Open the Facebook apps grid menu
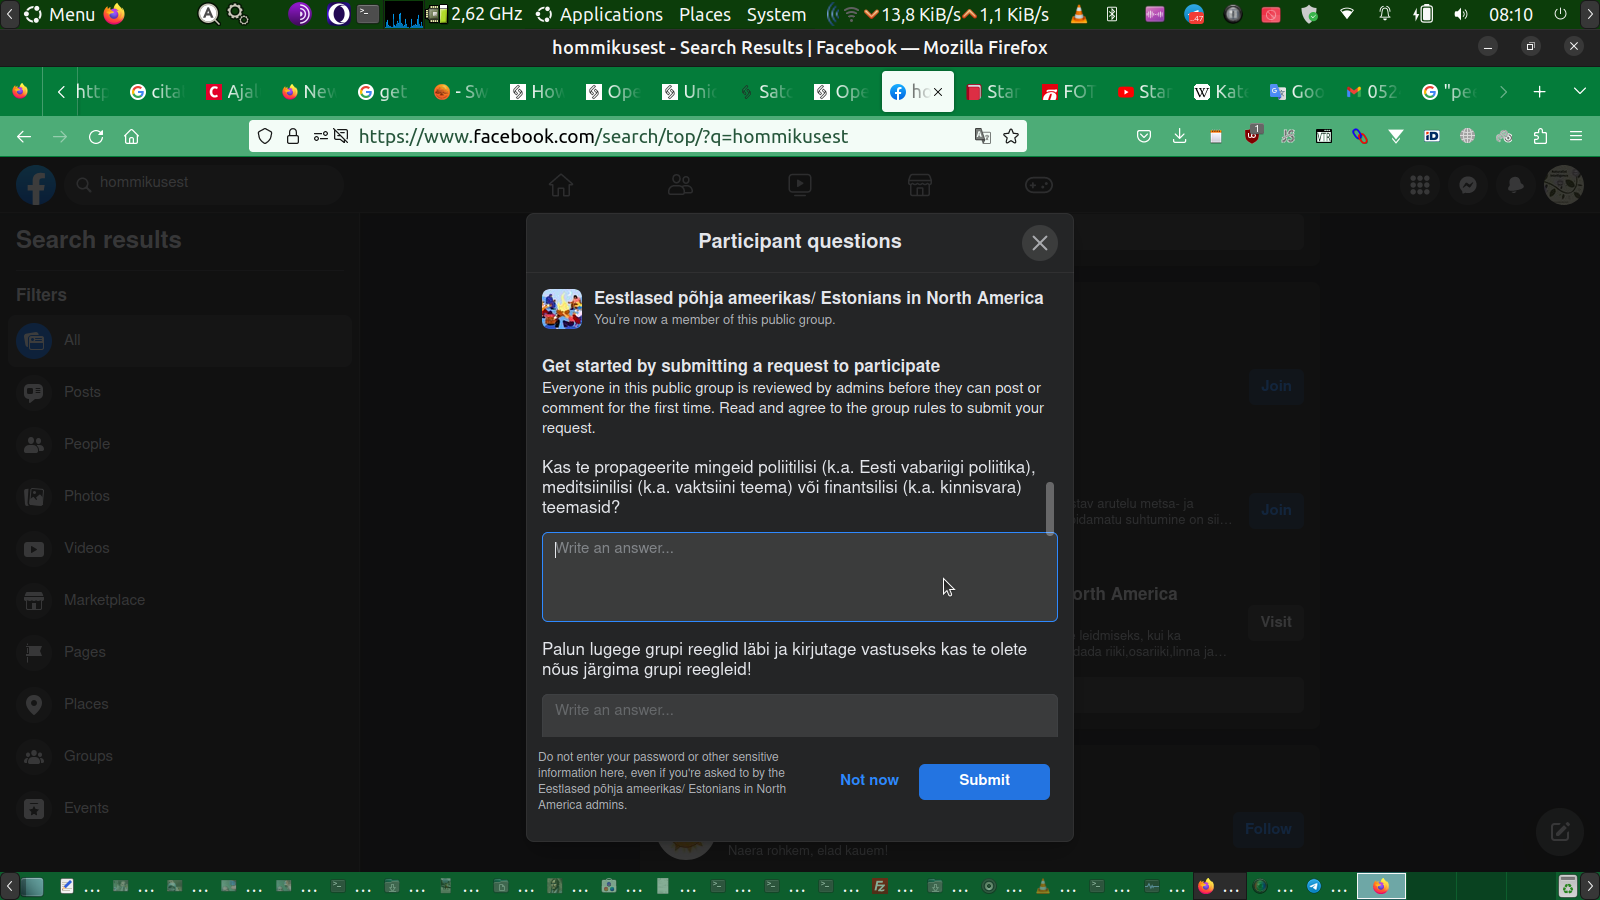 coord(1420,185)
